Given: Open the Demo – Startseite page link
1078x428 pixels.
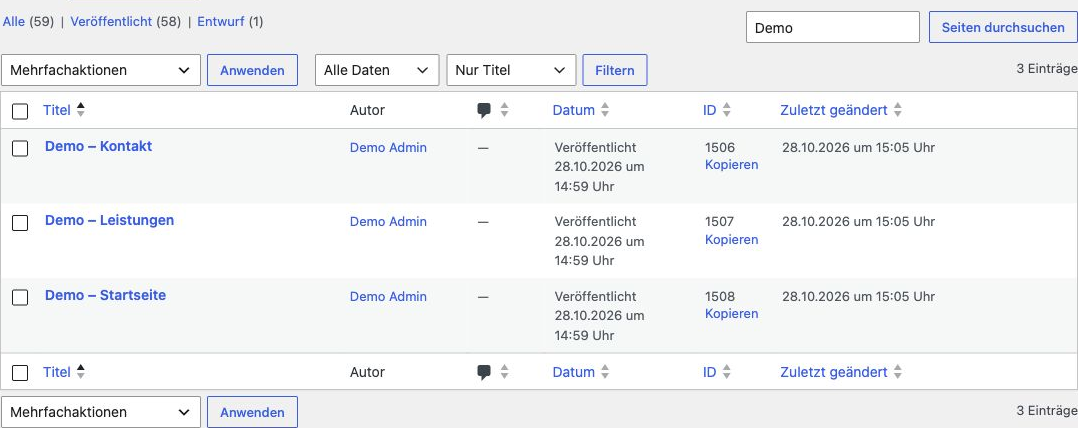Looking at the screenshot, I should tap(105, 295).
